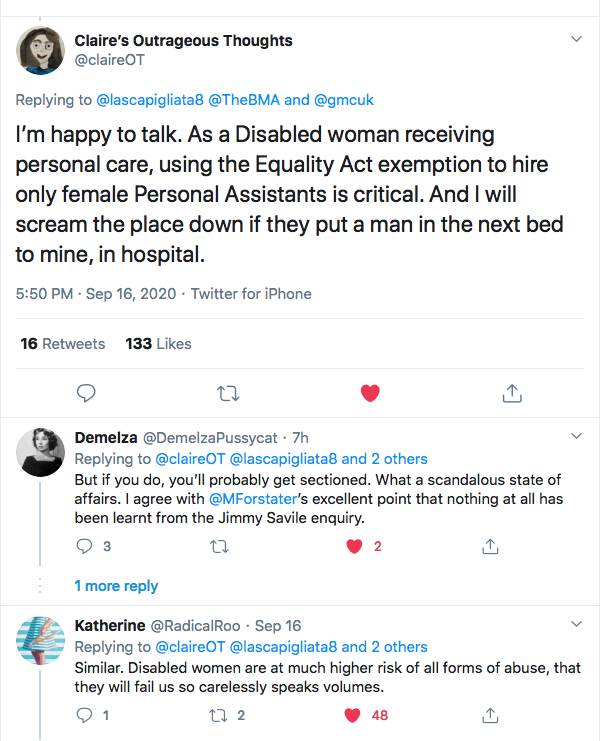View the 16 Retweets list
The height and width of the screenshot is (741, 601).
coord(63,343)
